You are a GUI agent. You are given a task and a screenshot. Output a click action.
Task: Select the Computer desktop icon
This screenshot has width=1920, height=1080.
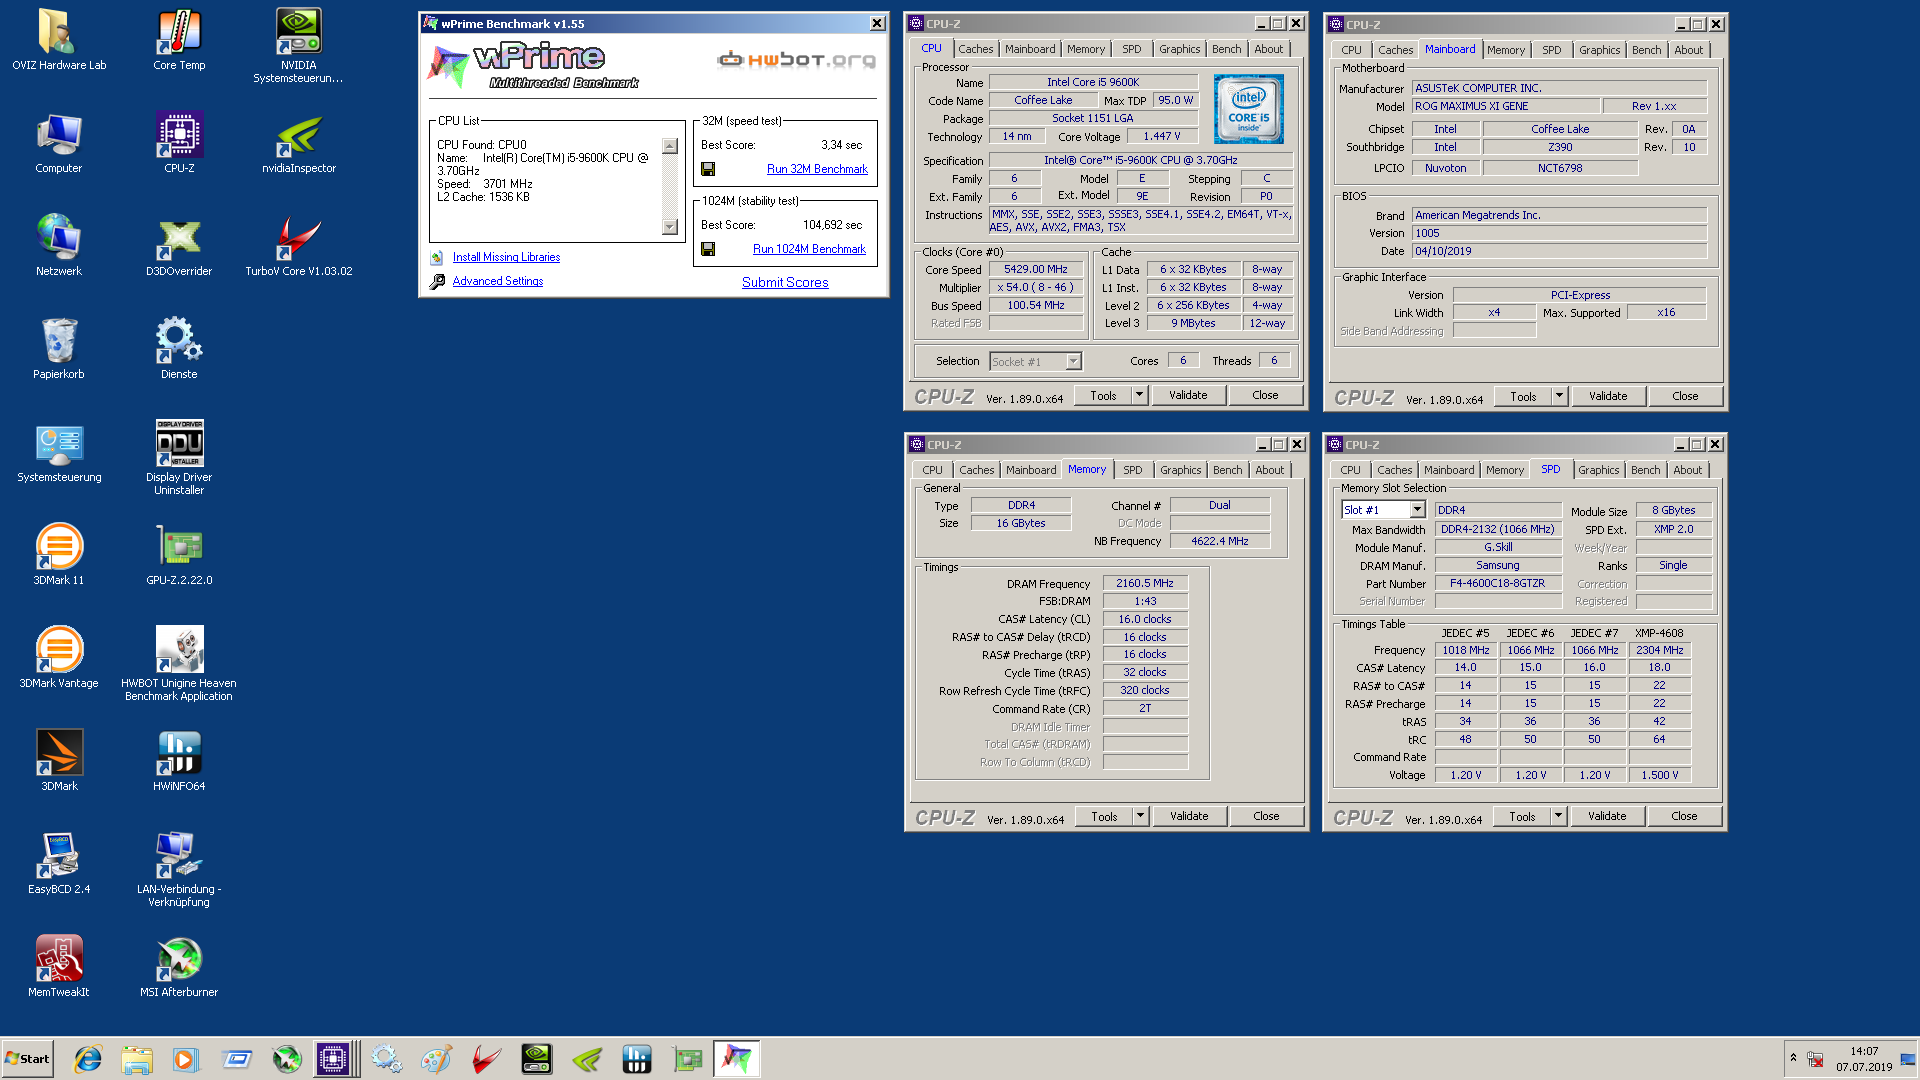(59, 143)
